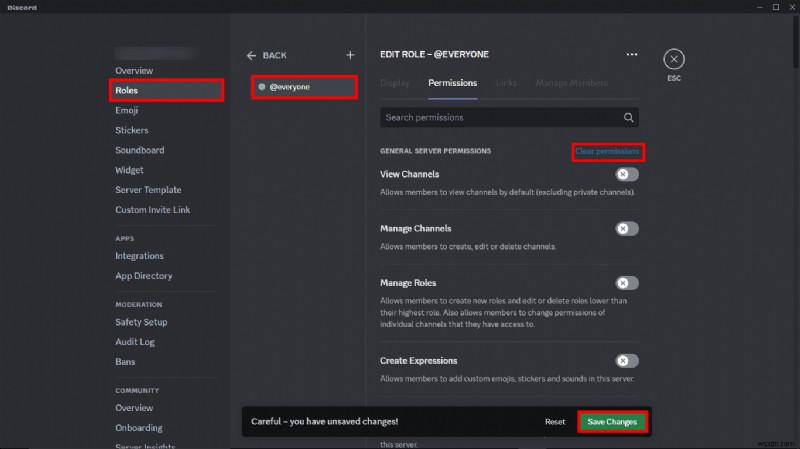Click the "Manage Channels" permission title
The image size is (800, 449).
click(415, 229)
